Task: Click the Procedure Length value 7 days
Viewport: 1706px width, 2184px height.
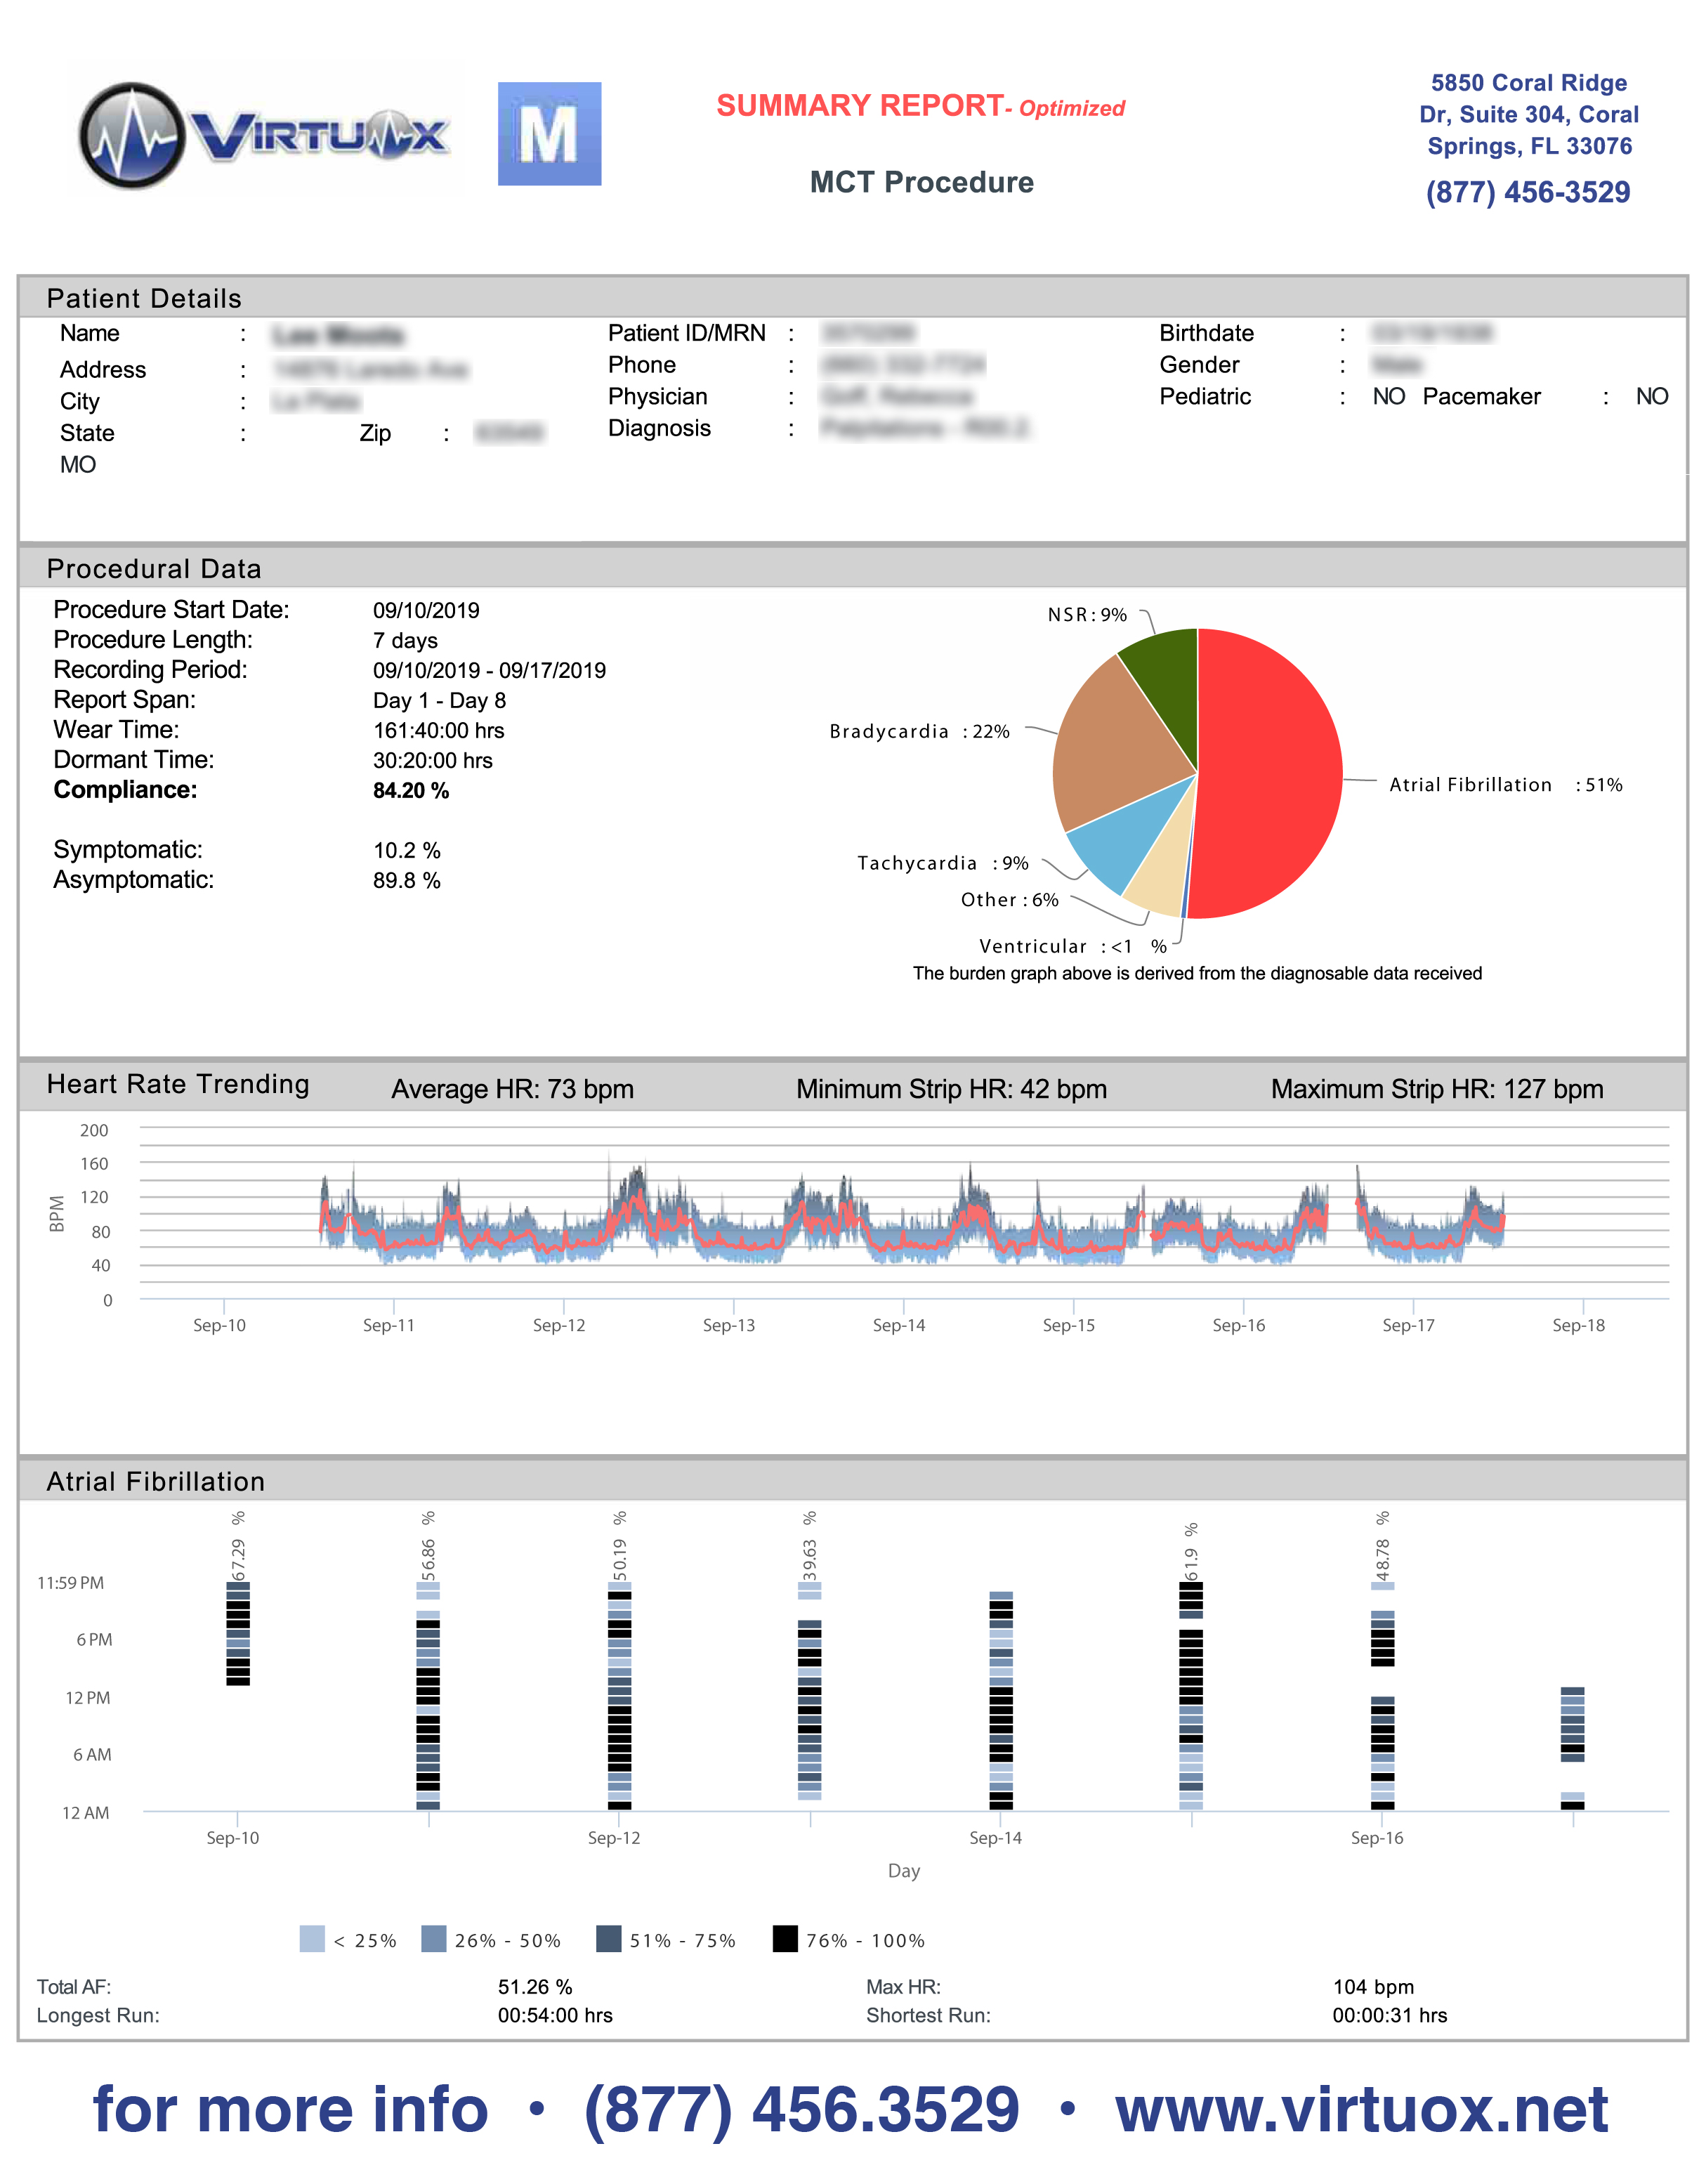Action: tap(405, 640)
